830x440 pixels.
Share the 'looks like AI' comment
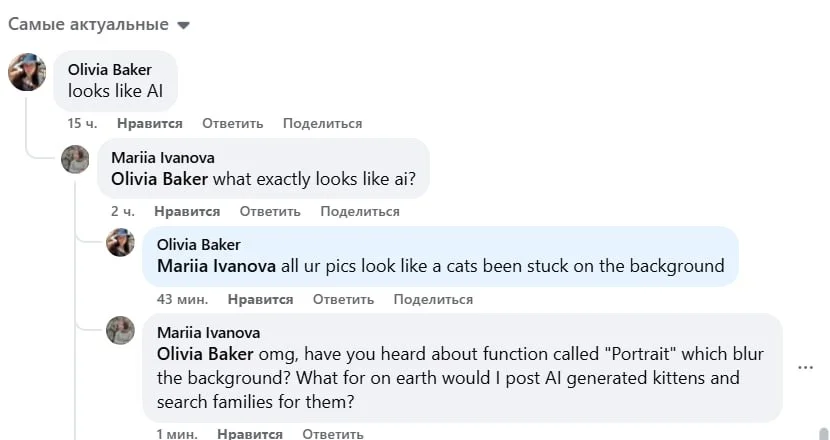(322, 124)
